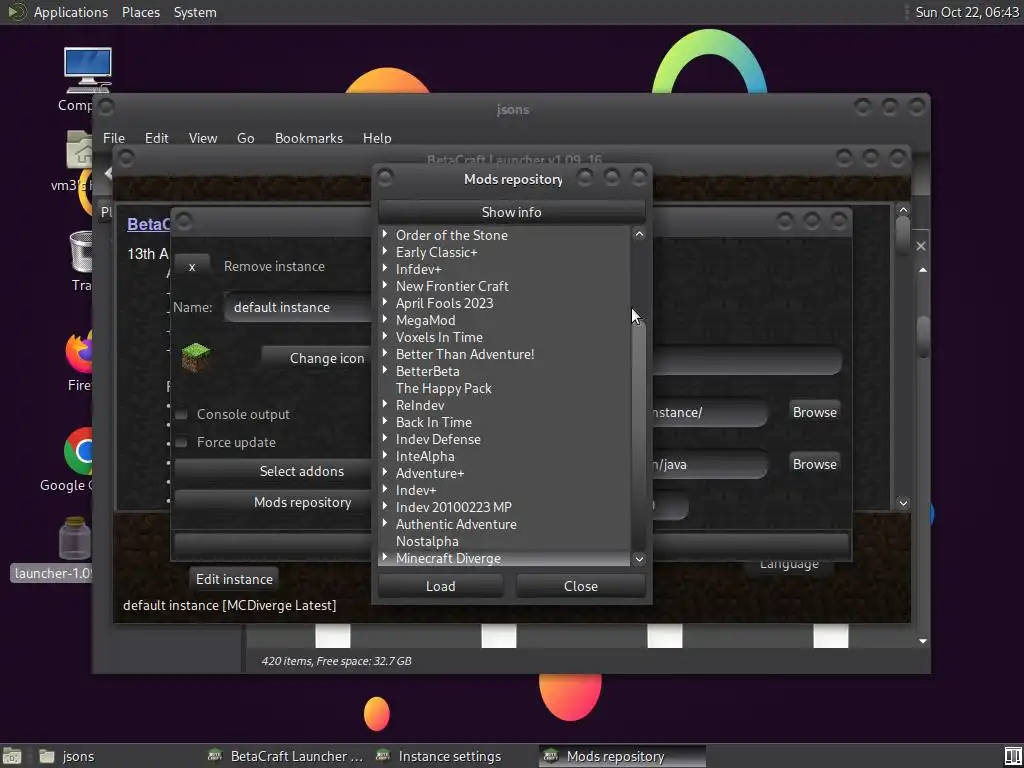Open the Places menu in top panel
The width and height of the screenshot is (1024, 768).
click(141, 12)
